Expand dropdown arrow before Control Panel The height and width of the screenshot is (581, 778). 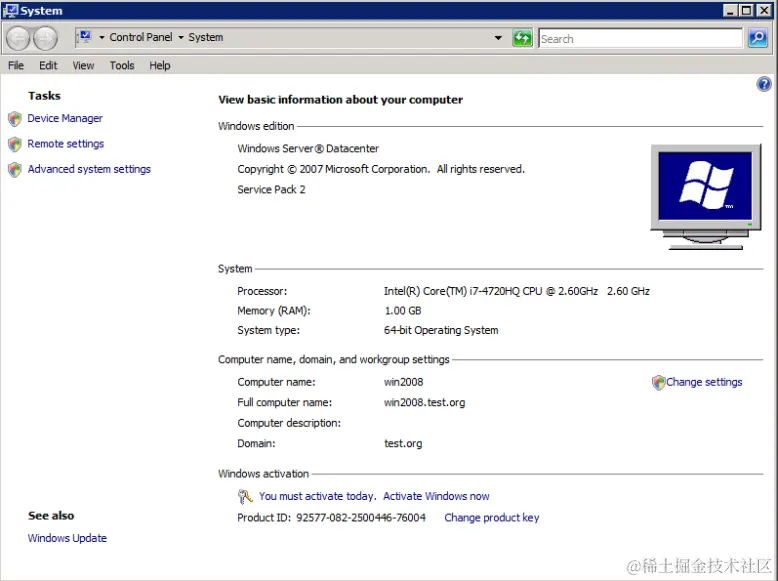(x=102, y=38)
